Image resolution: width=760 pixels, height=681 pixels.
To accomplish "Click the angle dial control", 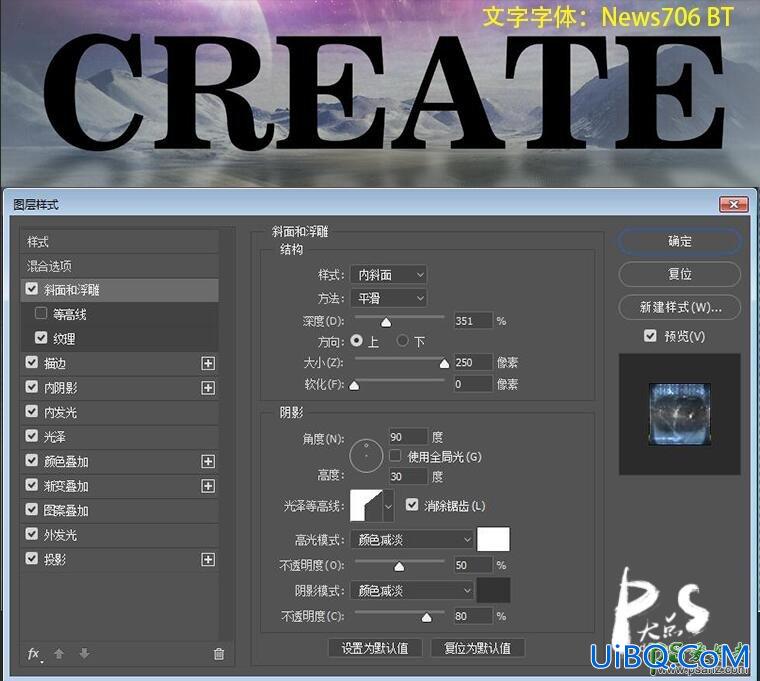I will [366, 456].
